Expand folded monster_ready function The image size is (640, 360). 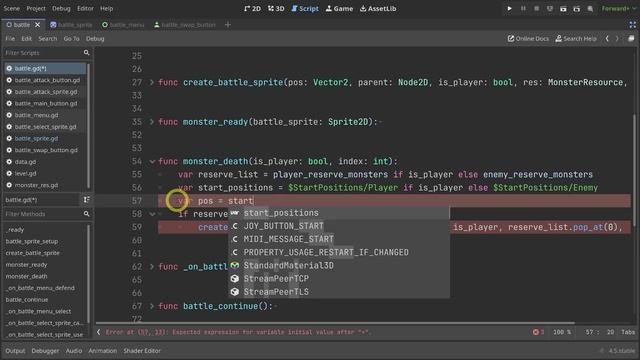(152, 122)
